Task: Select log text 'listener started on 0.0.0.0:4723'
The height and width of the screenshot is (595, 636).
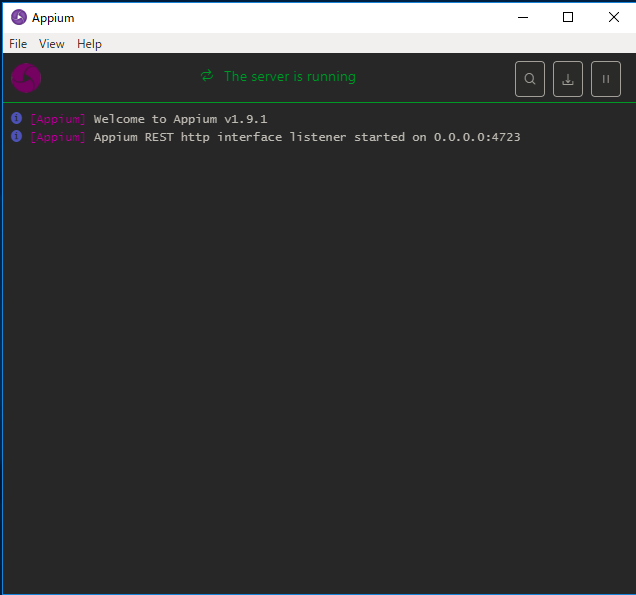Action: tap(405, 137)
